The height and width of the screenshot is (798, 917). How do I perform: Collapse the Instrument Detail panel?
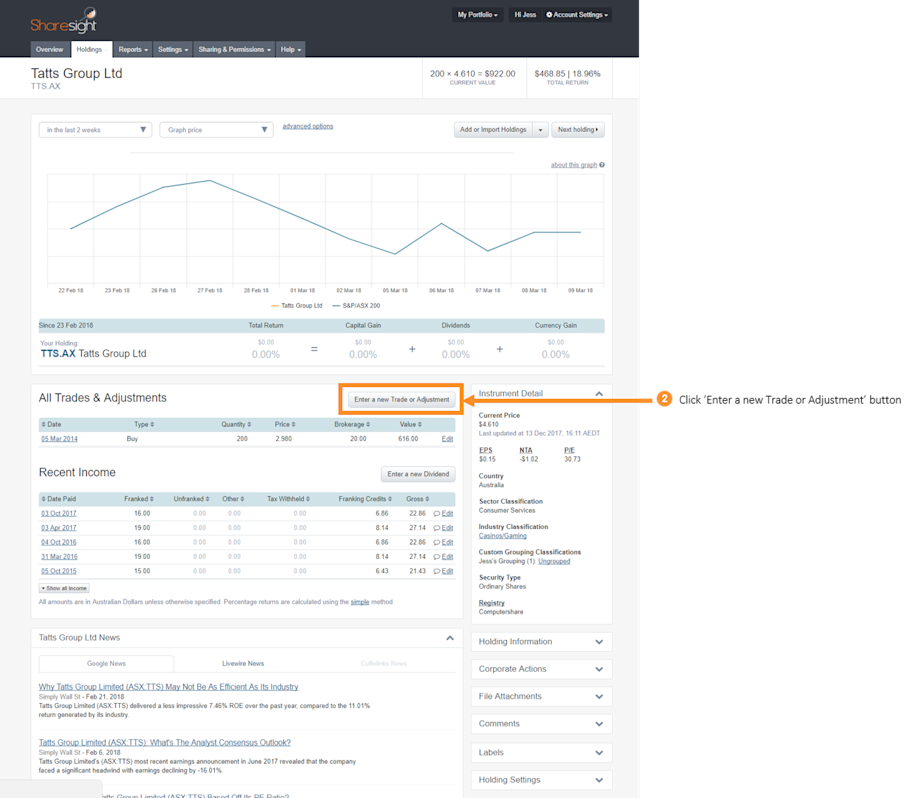coord(599,393)
